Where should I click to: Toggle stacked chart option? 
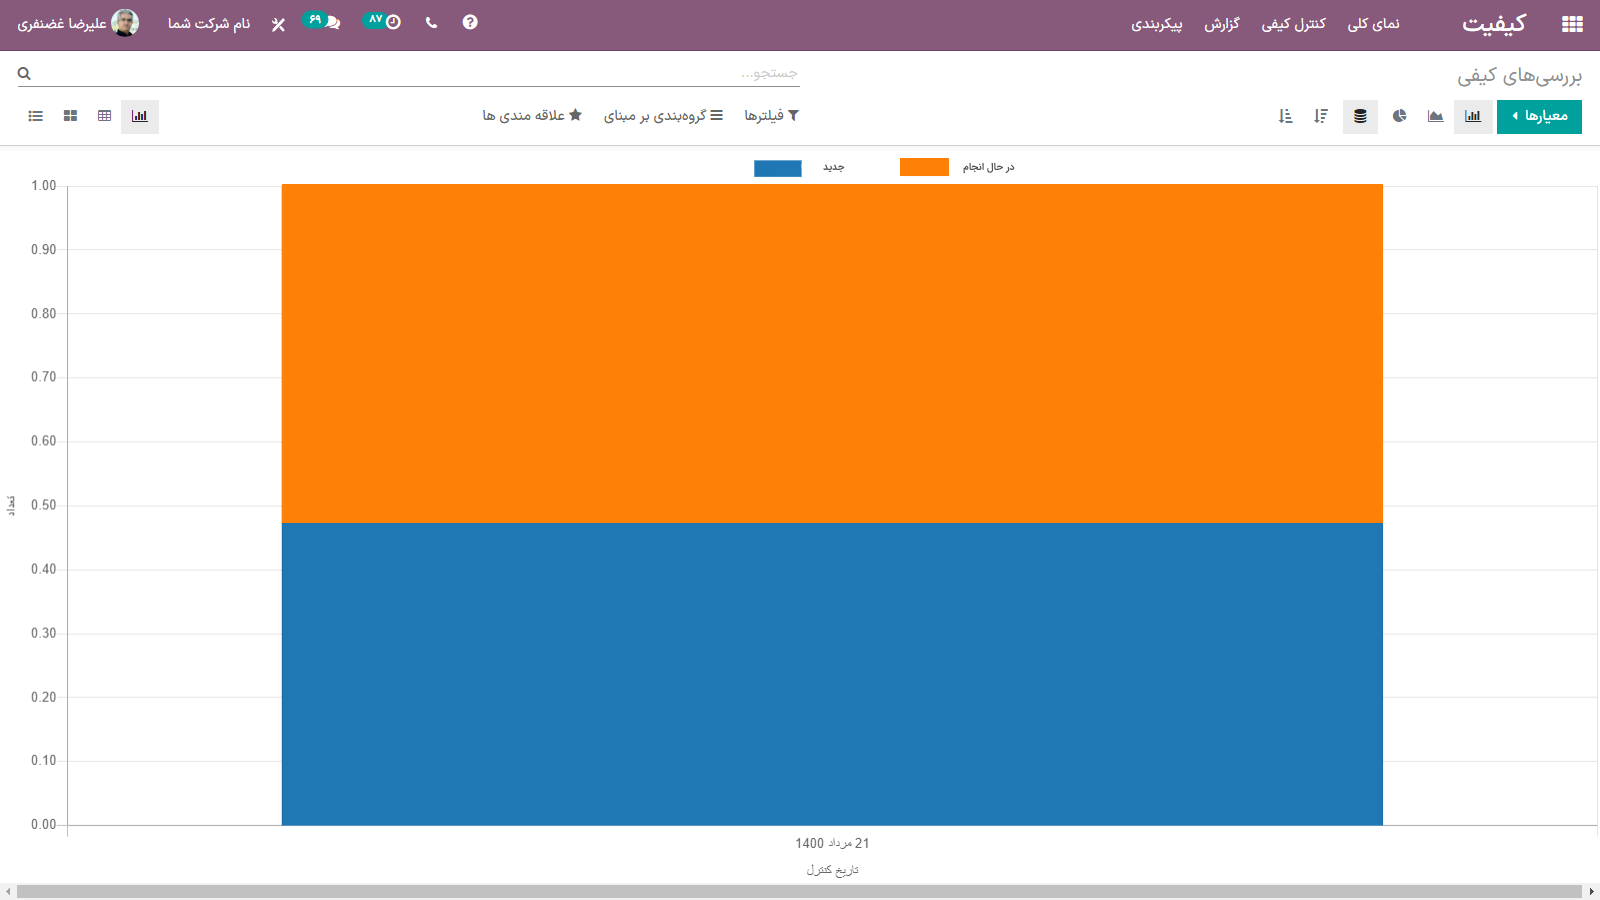tap(1360, 116)
